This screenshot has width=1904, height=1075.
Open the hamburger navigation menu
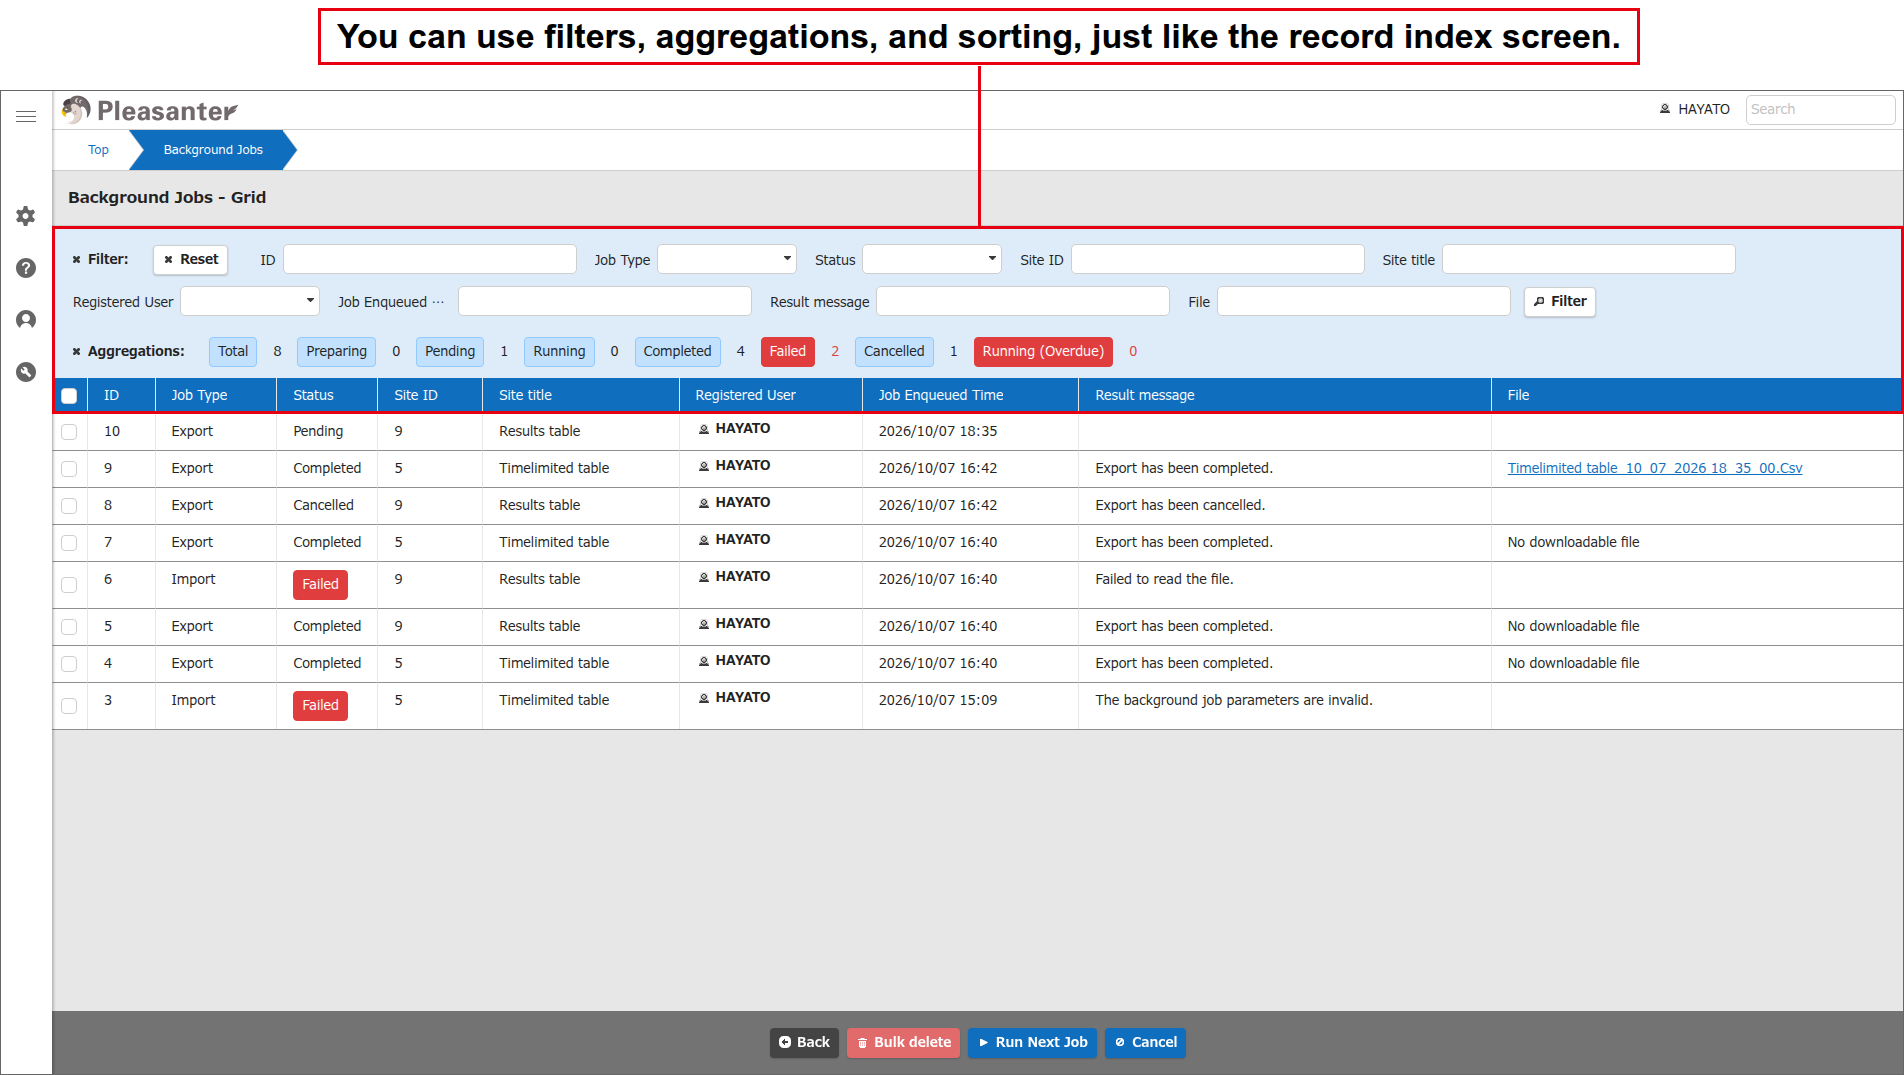pos(26,116)
